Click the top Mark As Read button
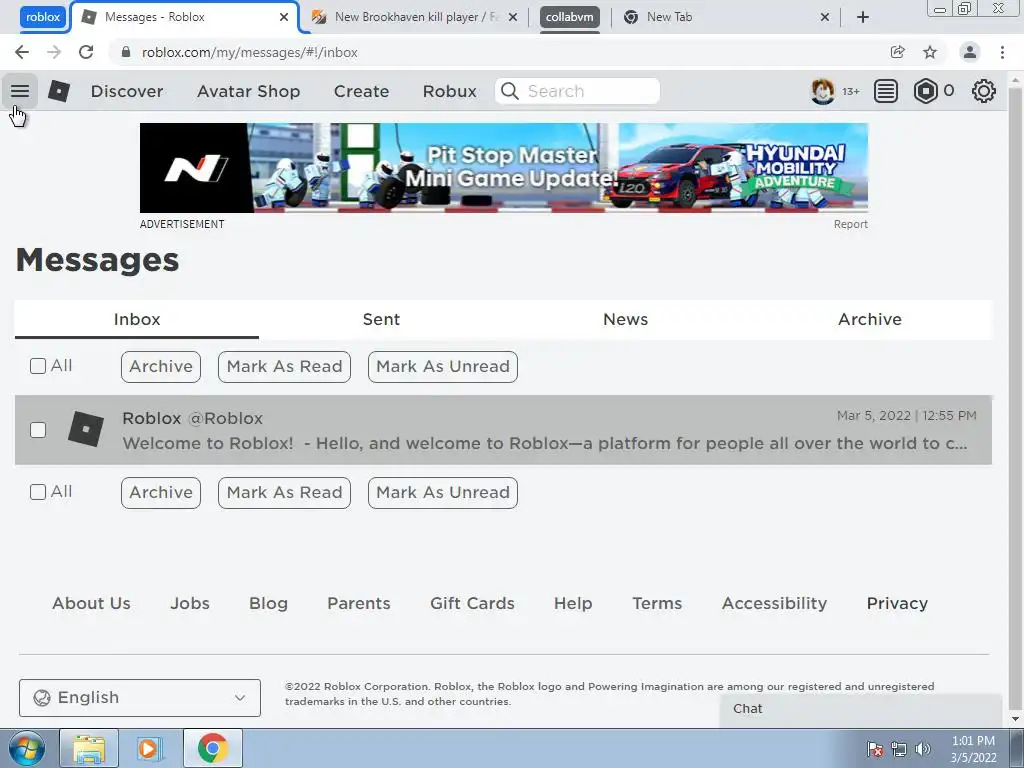 (284, 366)
